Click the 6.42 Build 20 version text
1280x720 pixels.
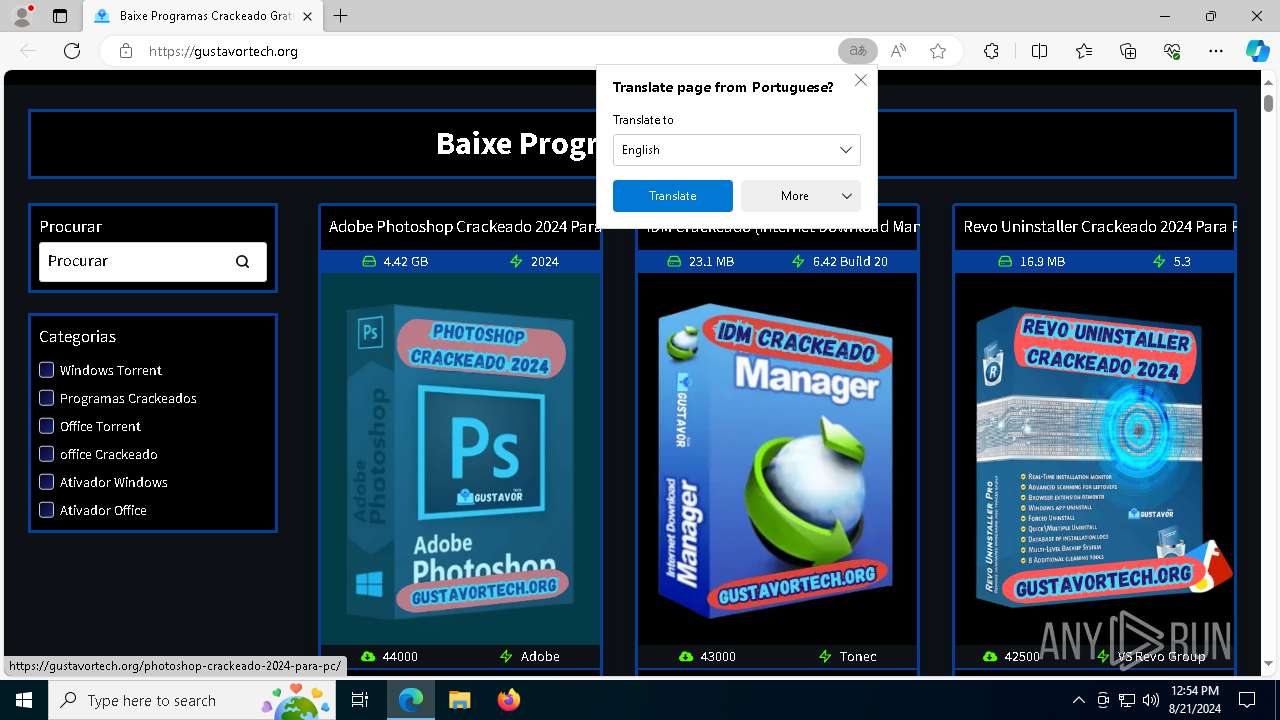tap(850, 262)
